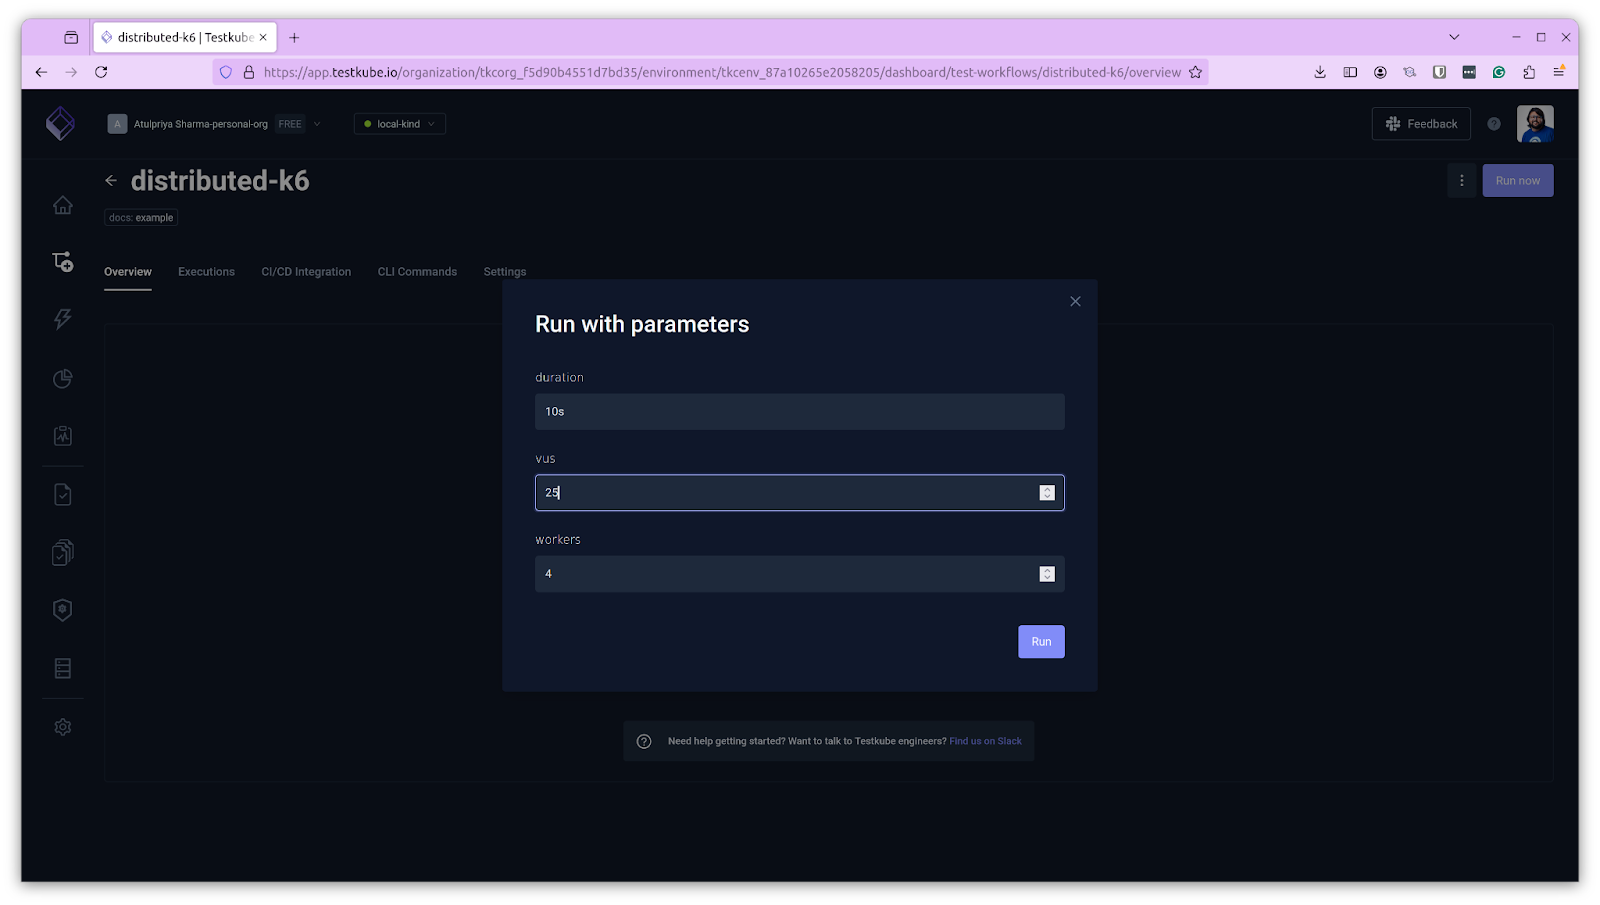The width and height of the screenshot is (1600, 905).
Task: Reload the browser page
Action: point(101,72)
